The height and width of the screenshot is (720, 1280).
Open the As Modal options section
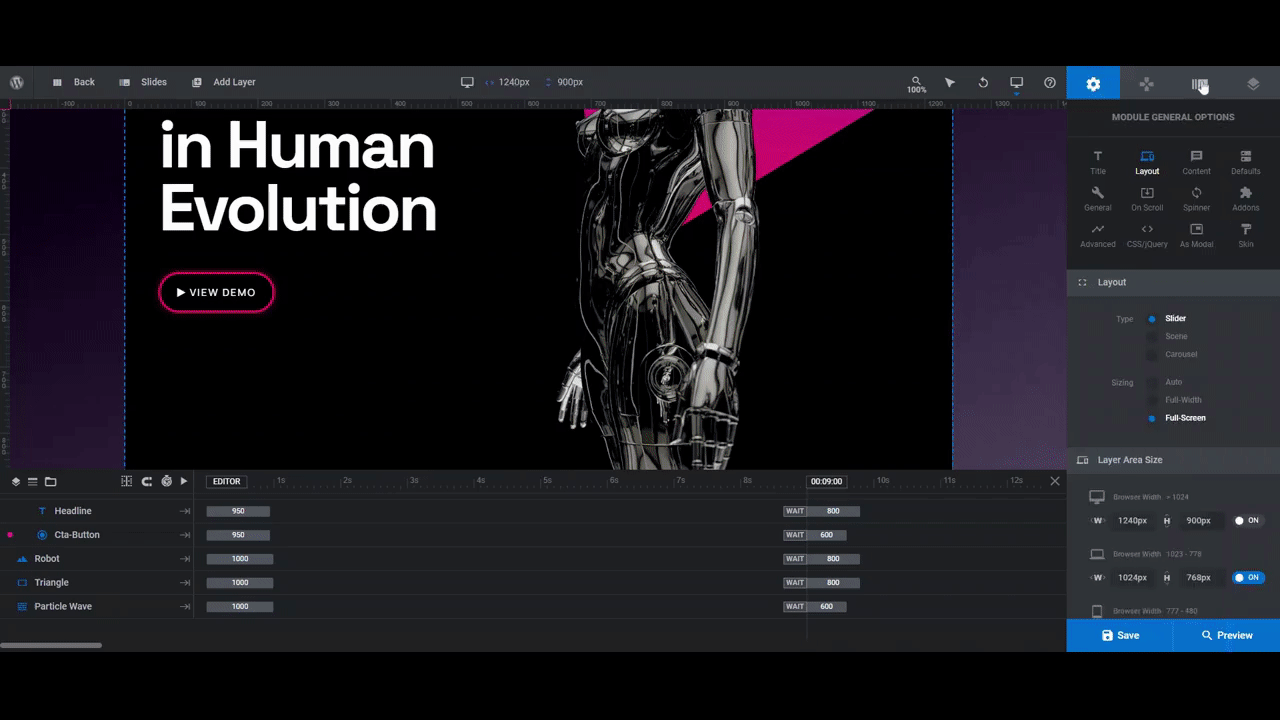pos(1196,236)
